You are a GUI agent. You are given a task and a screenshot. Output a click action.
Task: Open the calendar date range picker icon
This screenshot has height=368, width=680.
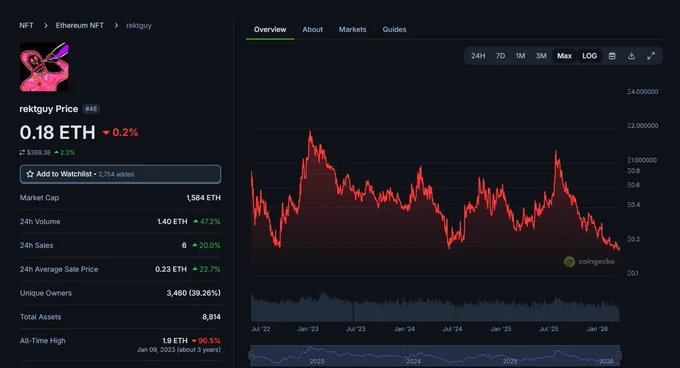tap(612, 56)
